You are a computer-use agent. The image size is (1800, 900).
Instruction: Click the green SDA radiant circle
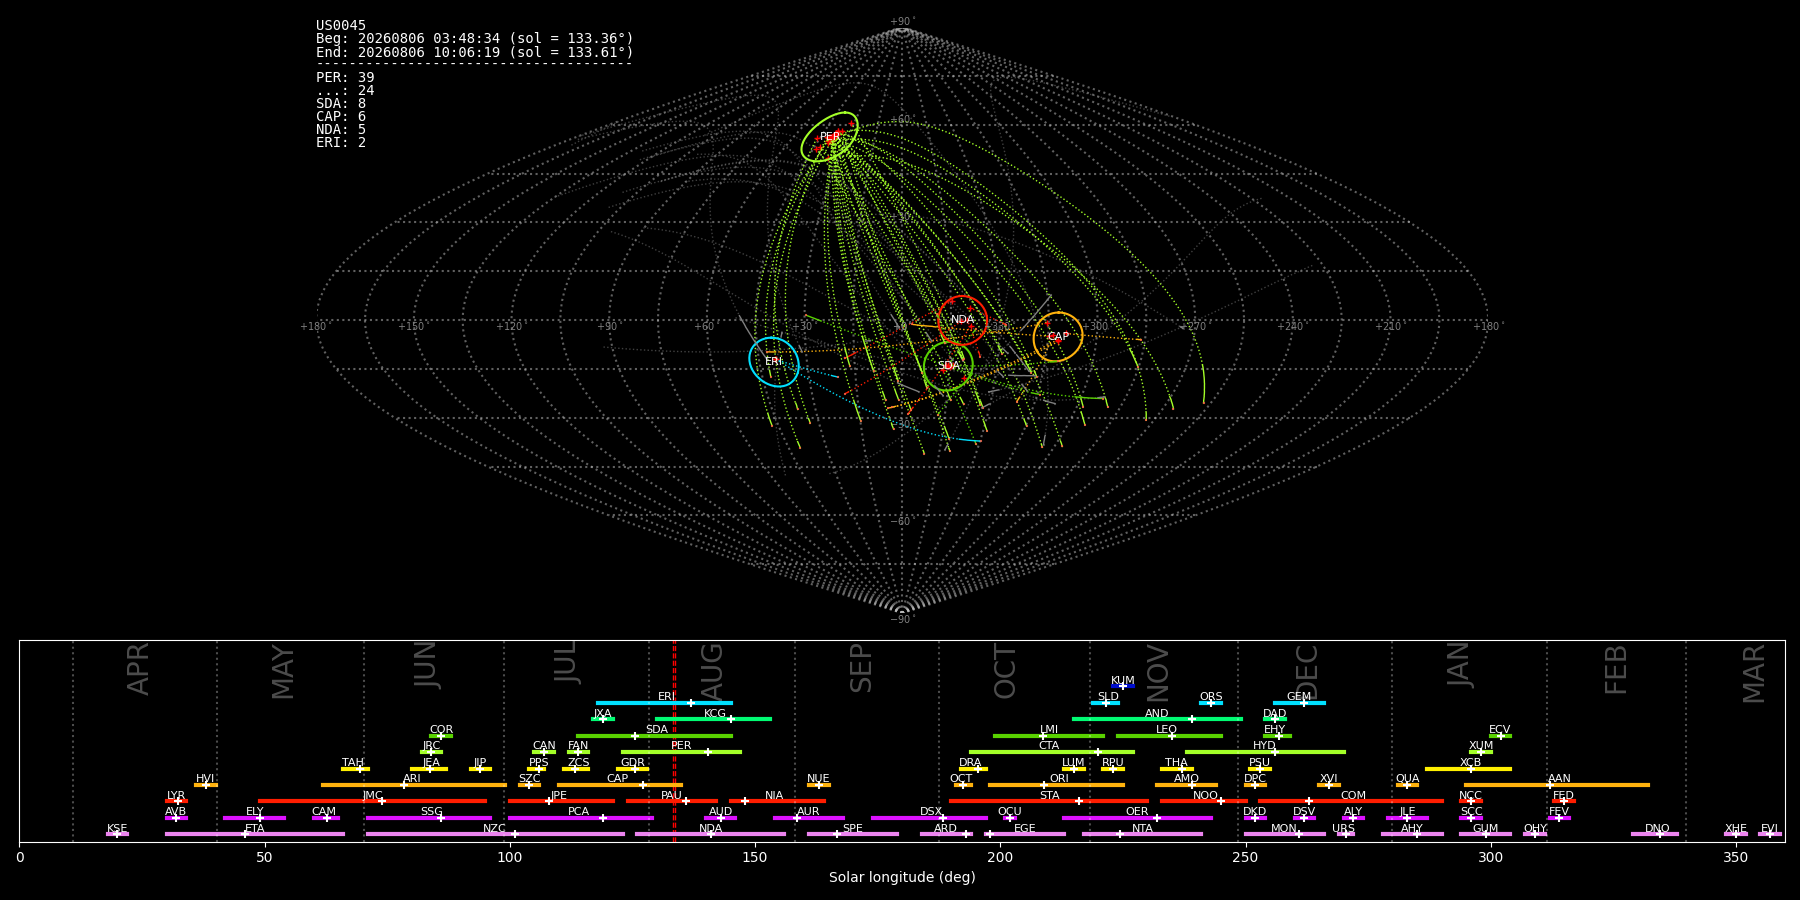[x=948, y=366]
